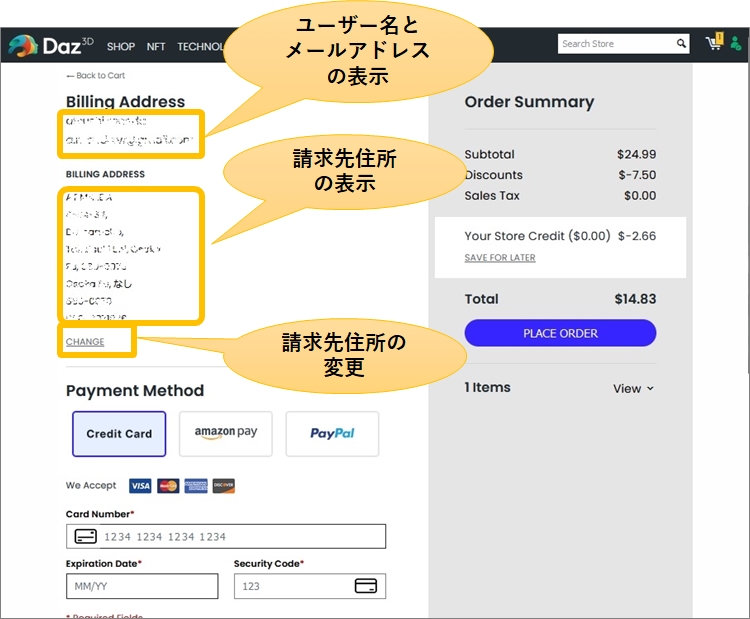Select PayPal payment option
The height and width of the screenshot is (619, 750).
tap(332, 434)
